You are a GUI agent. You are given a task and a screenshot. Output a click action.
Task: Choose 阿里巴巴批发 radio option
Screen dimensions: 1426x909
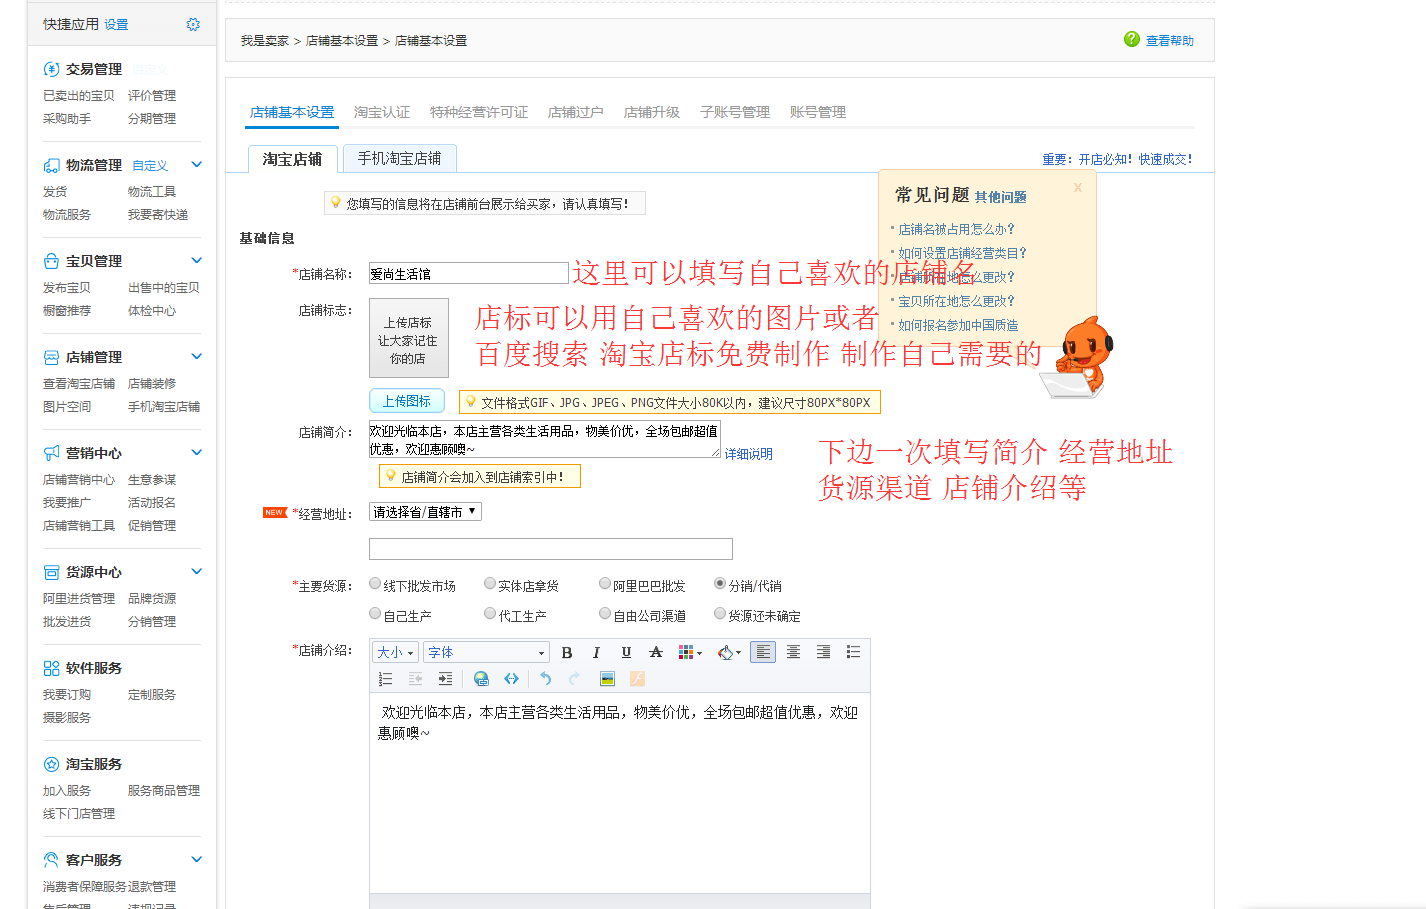(x=605, y=584)
